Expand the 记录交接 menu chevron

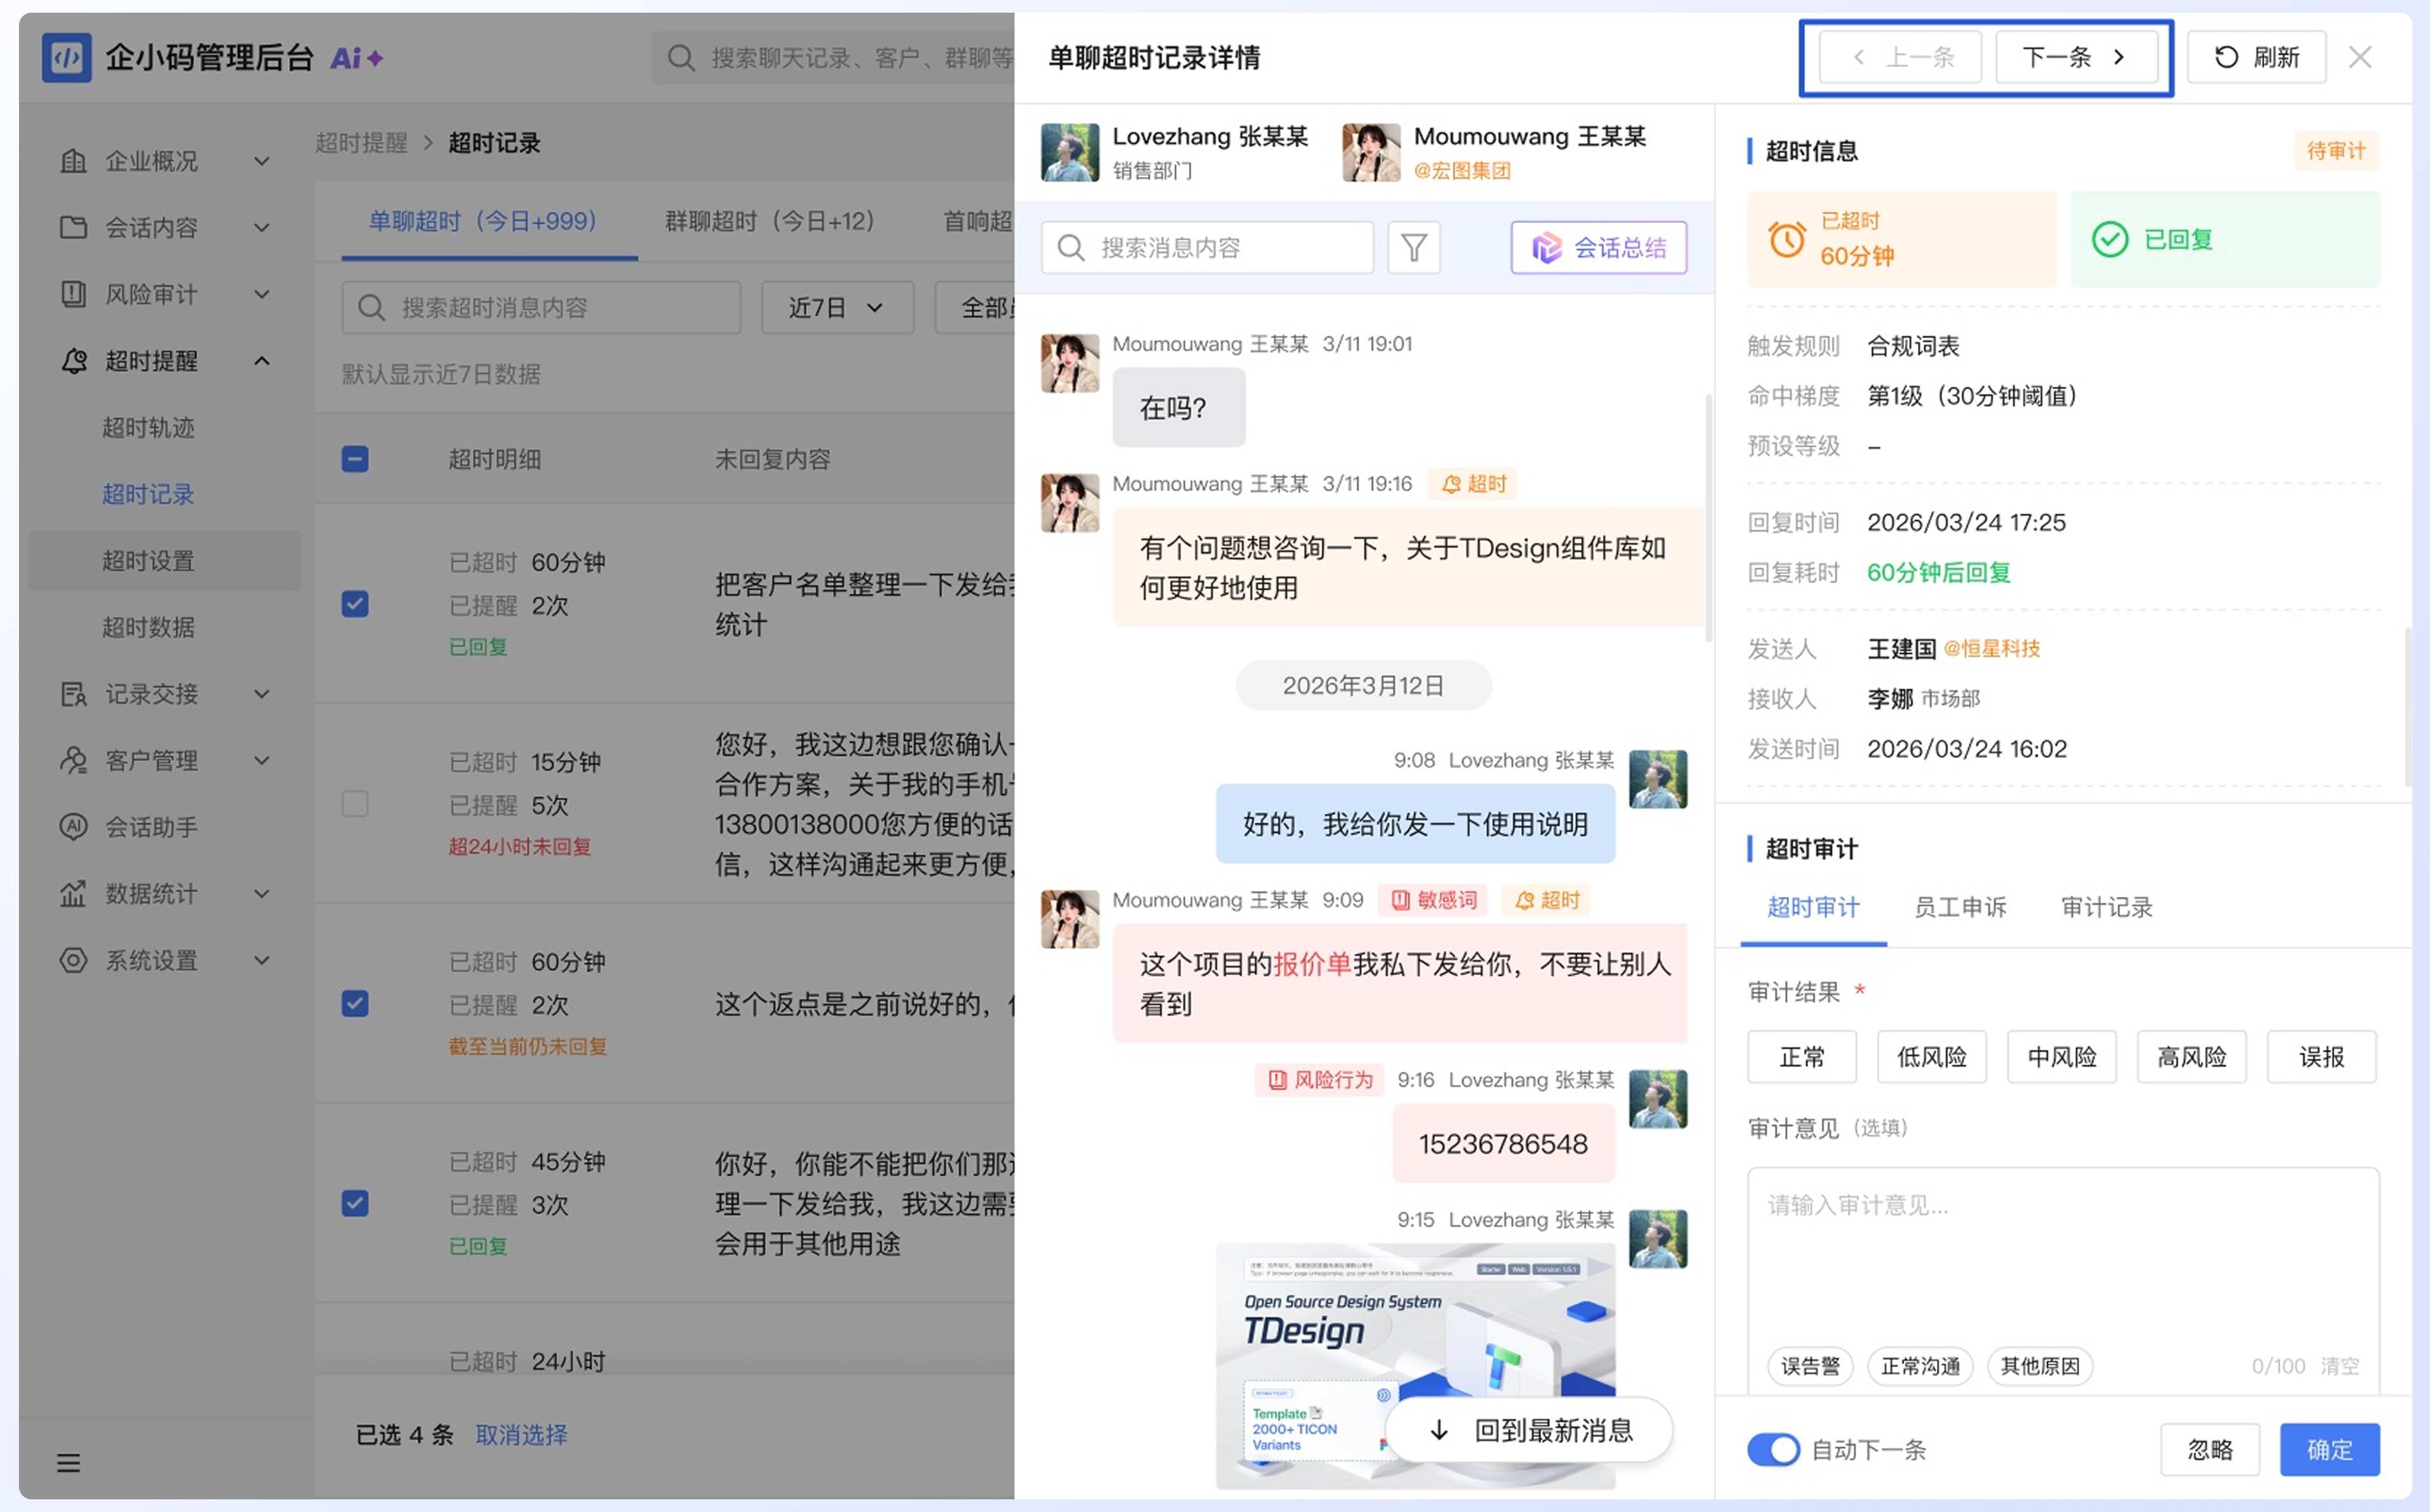[x=262, y=694]
